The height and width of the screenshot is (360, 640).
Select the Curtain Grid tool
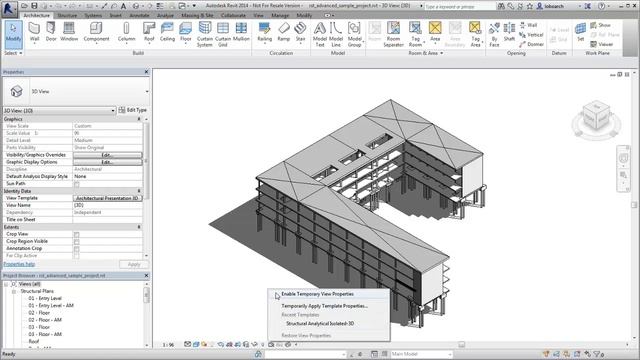[223, 34]
